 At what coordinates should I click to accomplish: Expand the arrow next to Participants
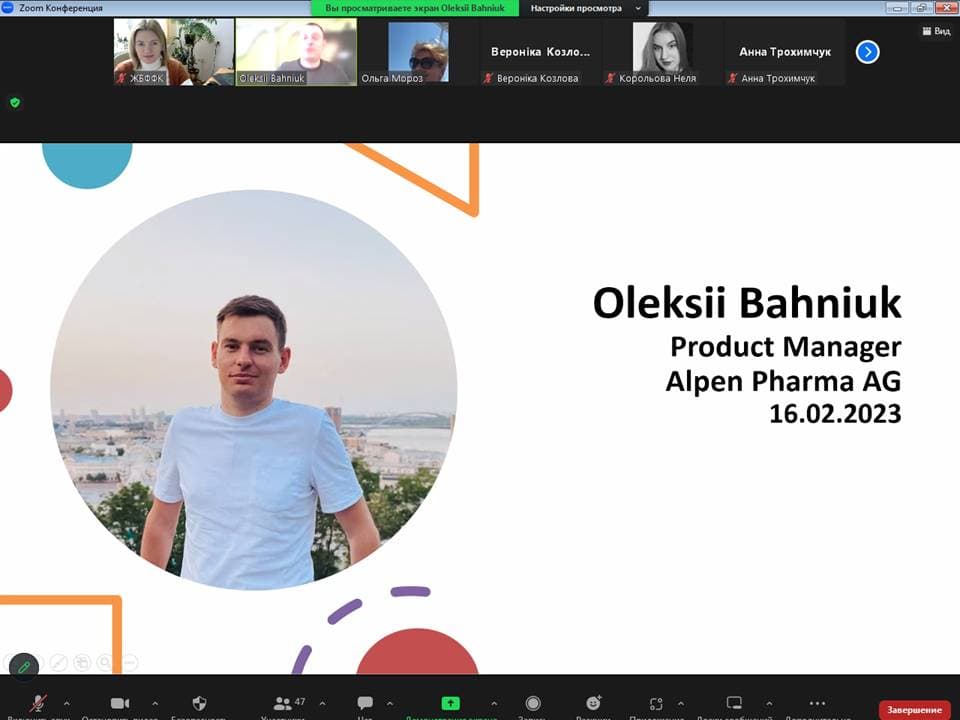coord(323,703)
